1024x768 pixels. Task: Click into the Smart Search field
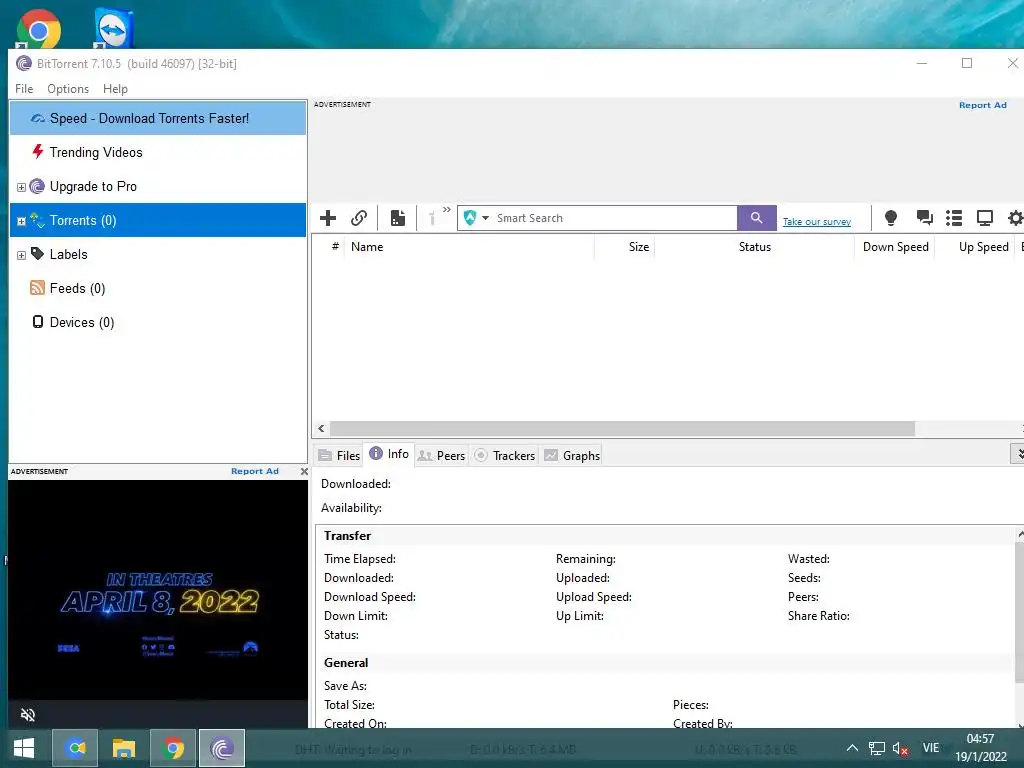point(614,218)
